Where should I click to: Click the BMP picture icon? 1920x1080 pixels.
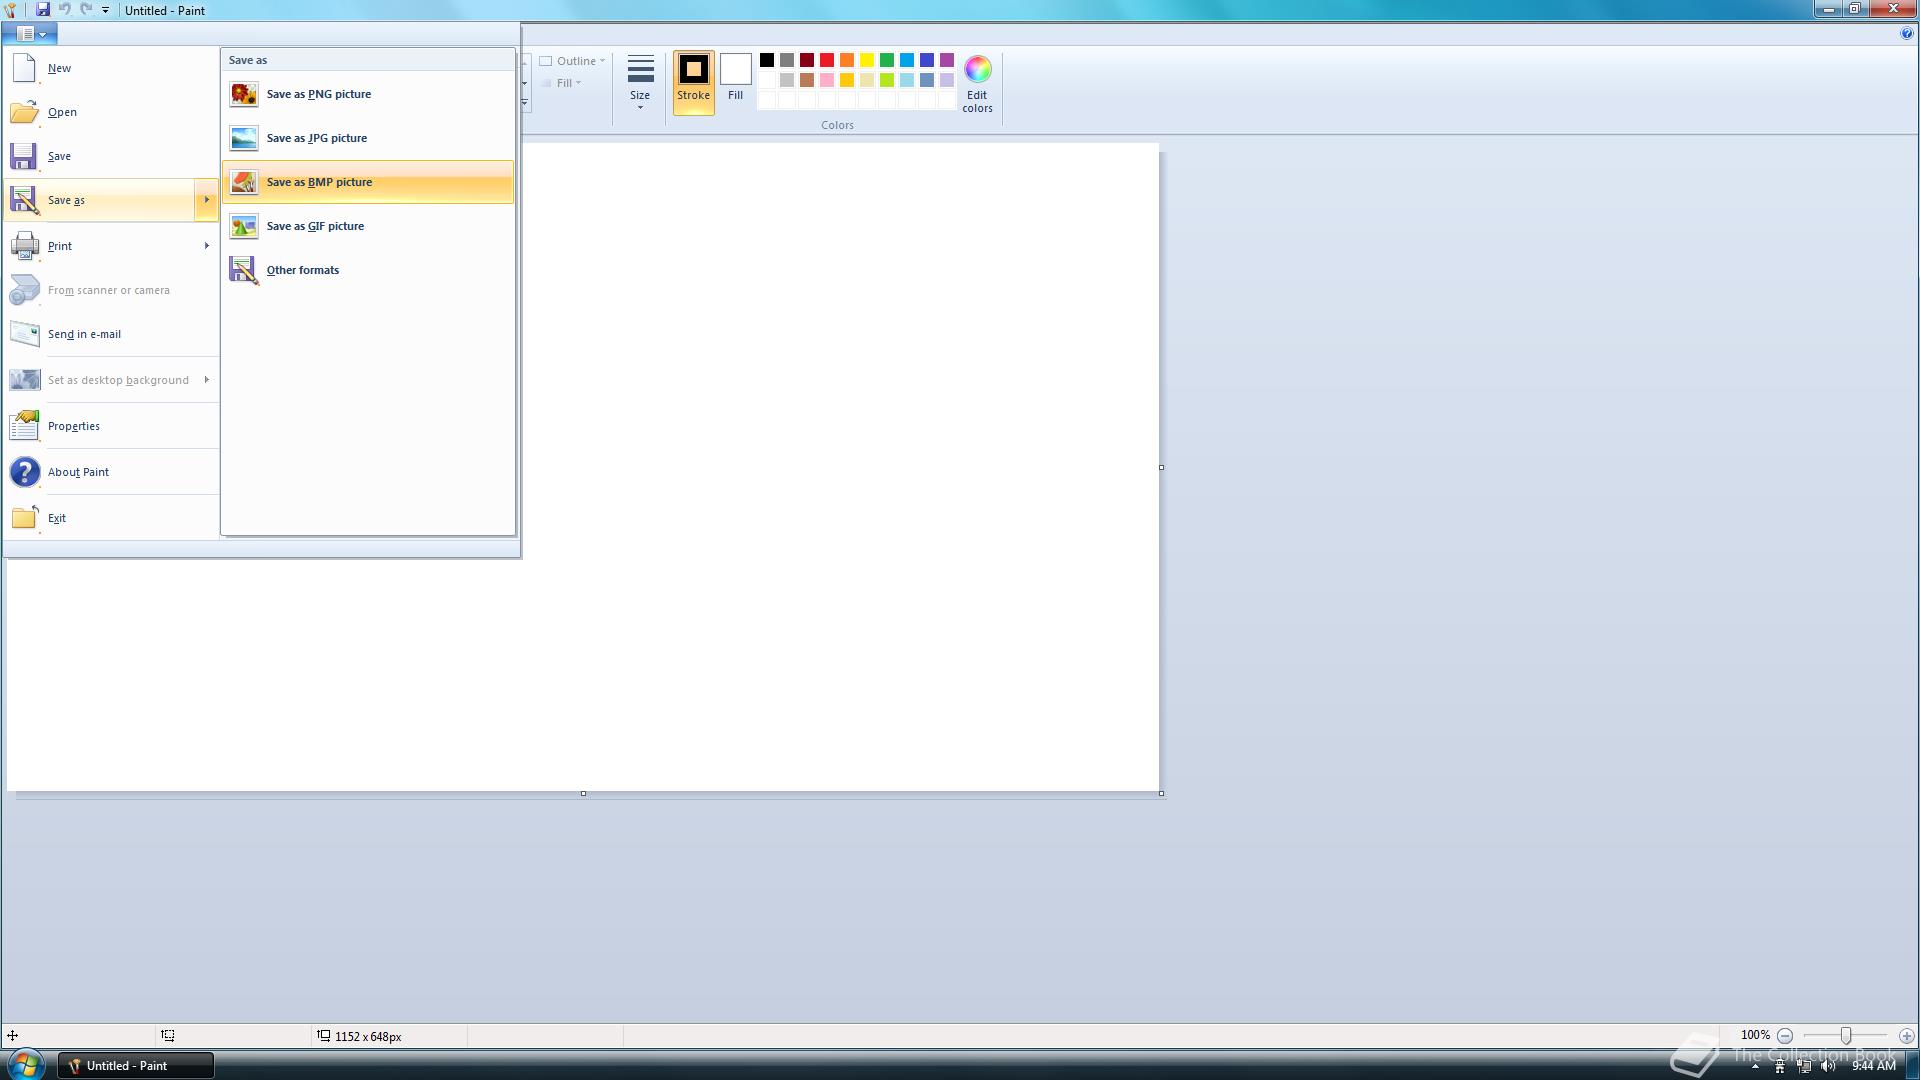tap(243, 182)
